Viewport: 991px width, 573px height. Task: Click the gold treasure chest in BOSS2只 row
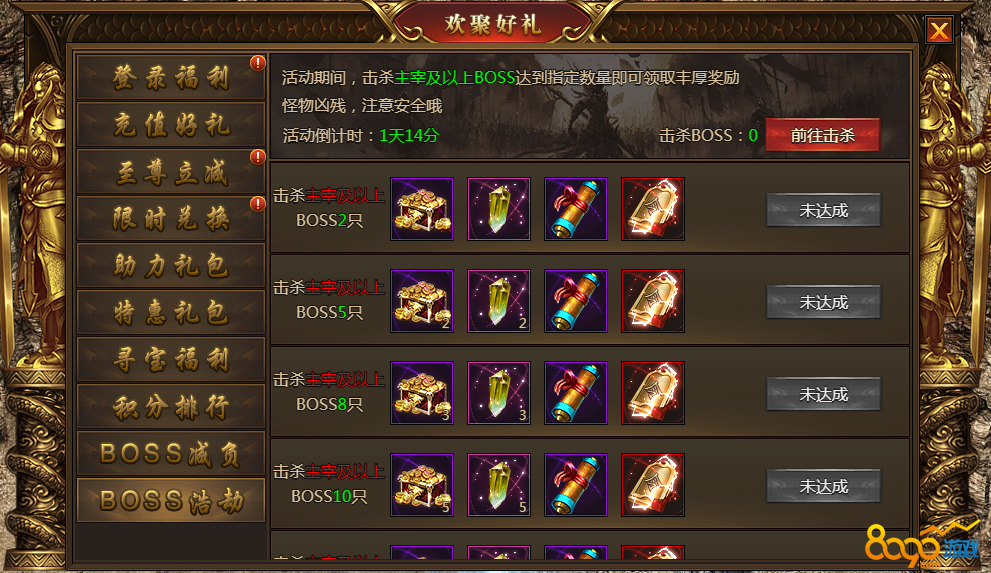(422, 209)
